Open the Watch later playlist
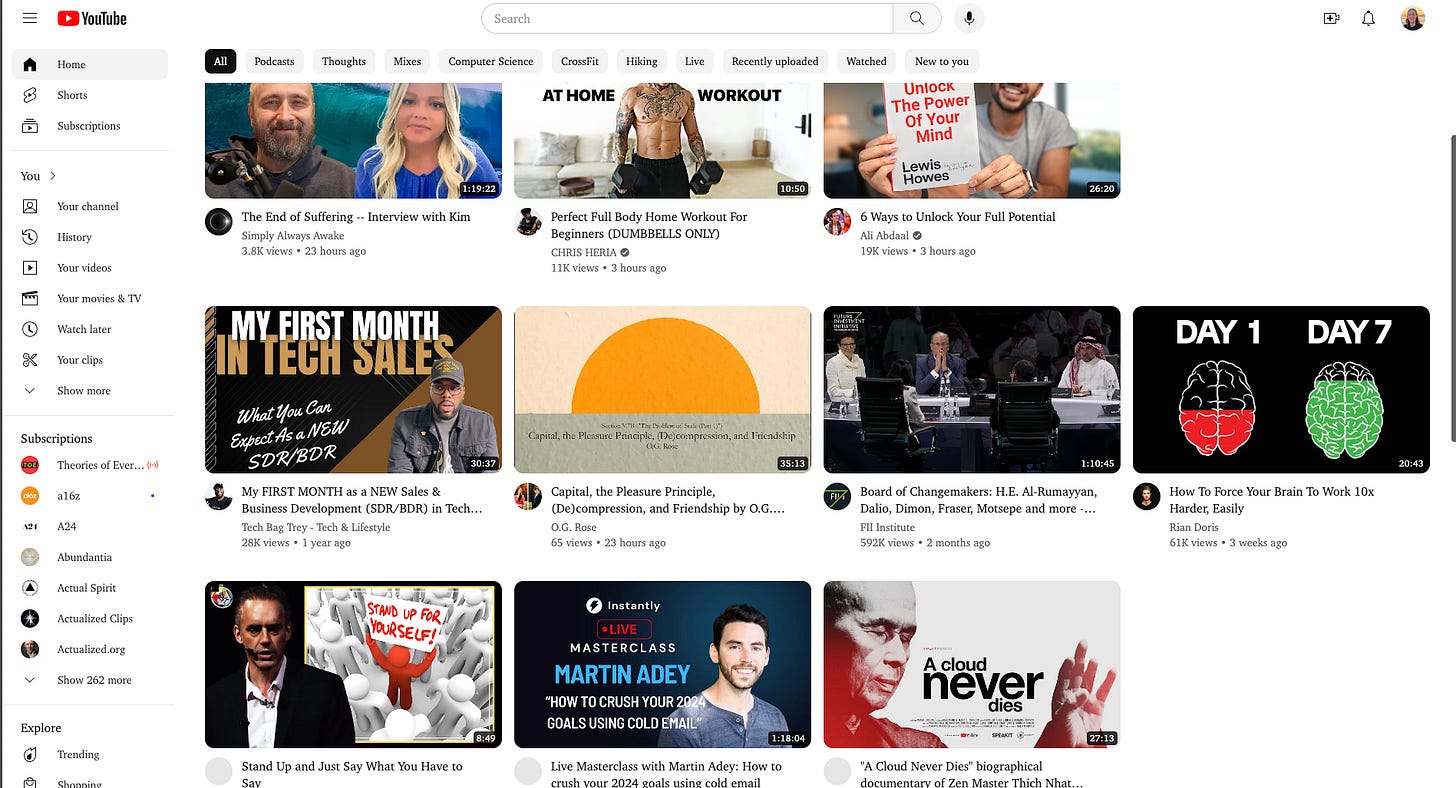The height and width of the screenshot is (788, 1456). click(x=89, y=329)
